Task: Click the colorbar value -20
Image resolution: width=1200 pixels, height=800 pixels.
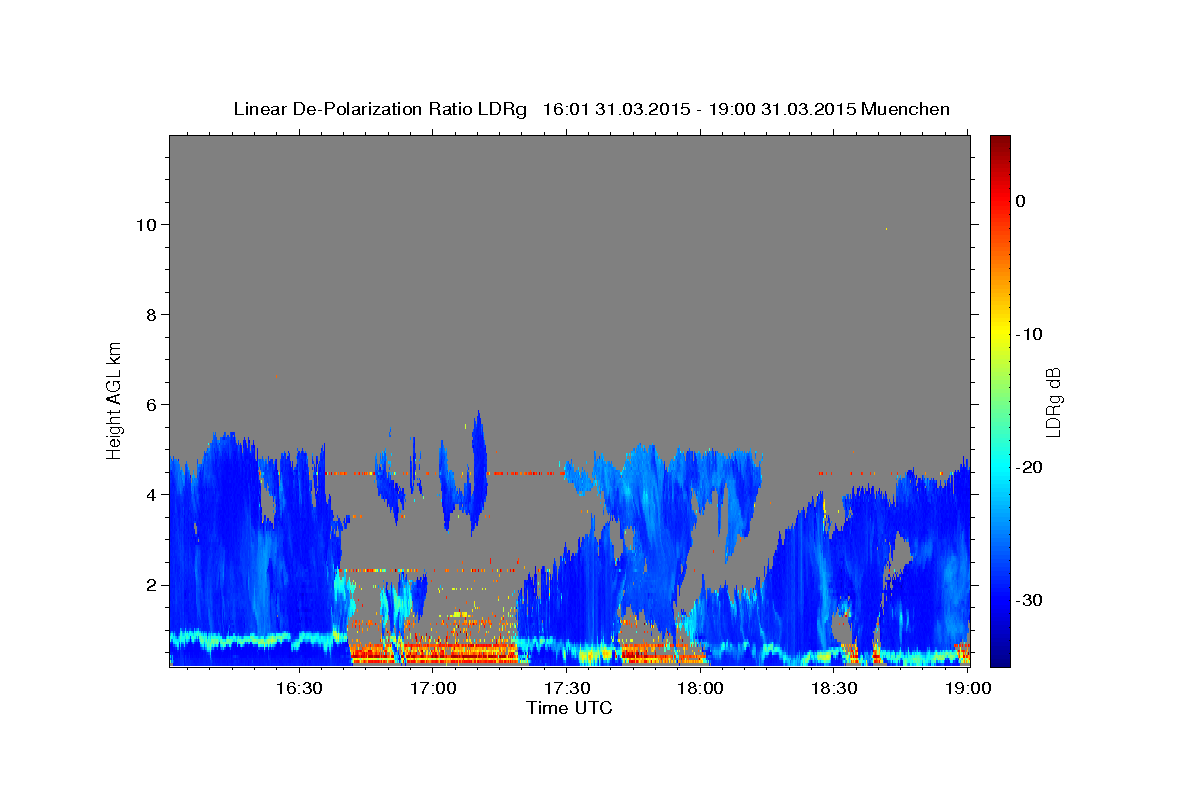Action: point(1029,467)
